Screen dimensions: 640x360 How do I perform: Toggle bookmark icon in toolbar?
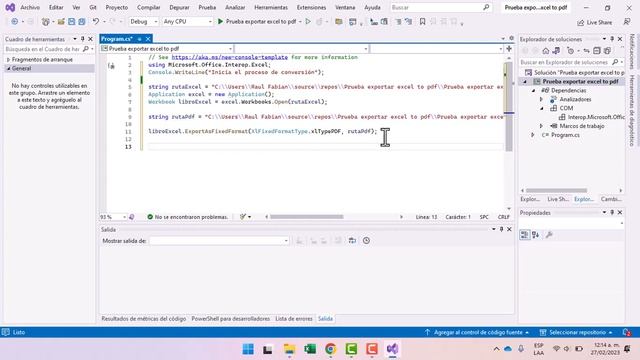point(422,21)
